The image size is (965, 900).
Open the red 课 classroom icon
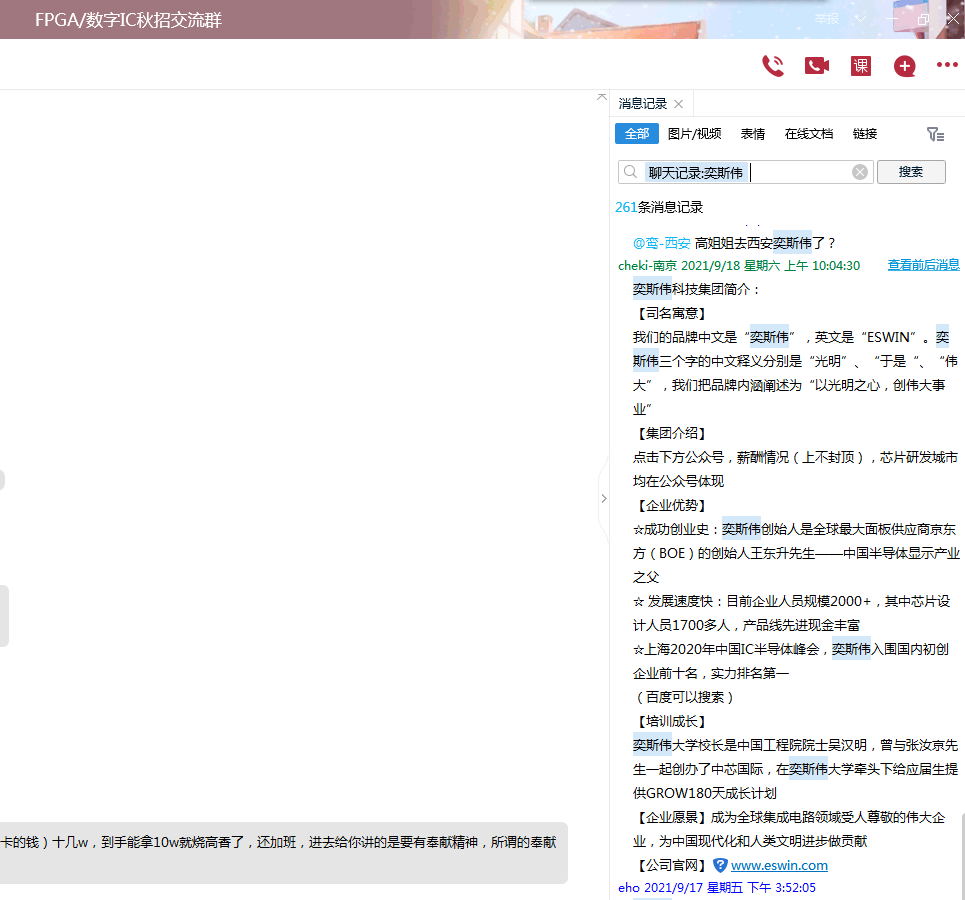pos(860,65)
